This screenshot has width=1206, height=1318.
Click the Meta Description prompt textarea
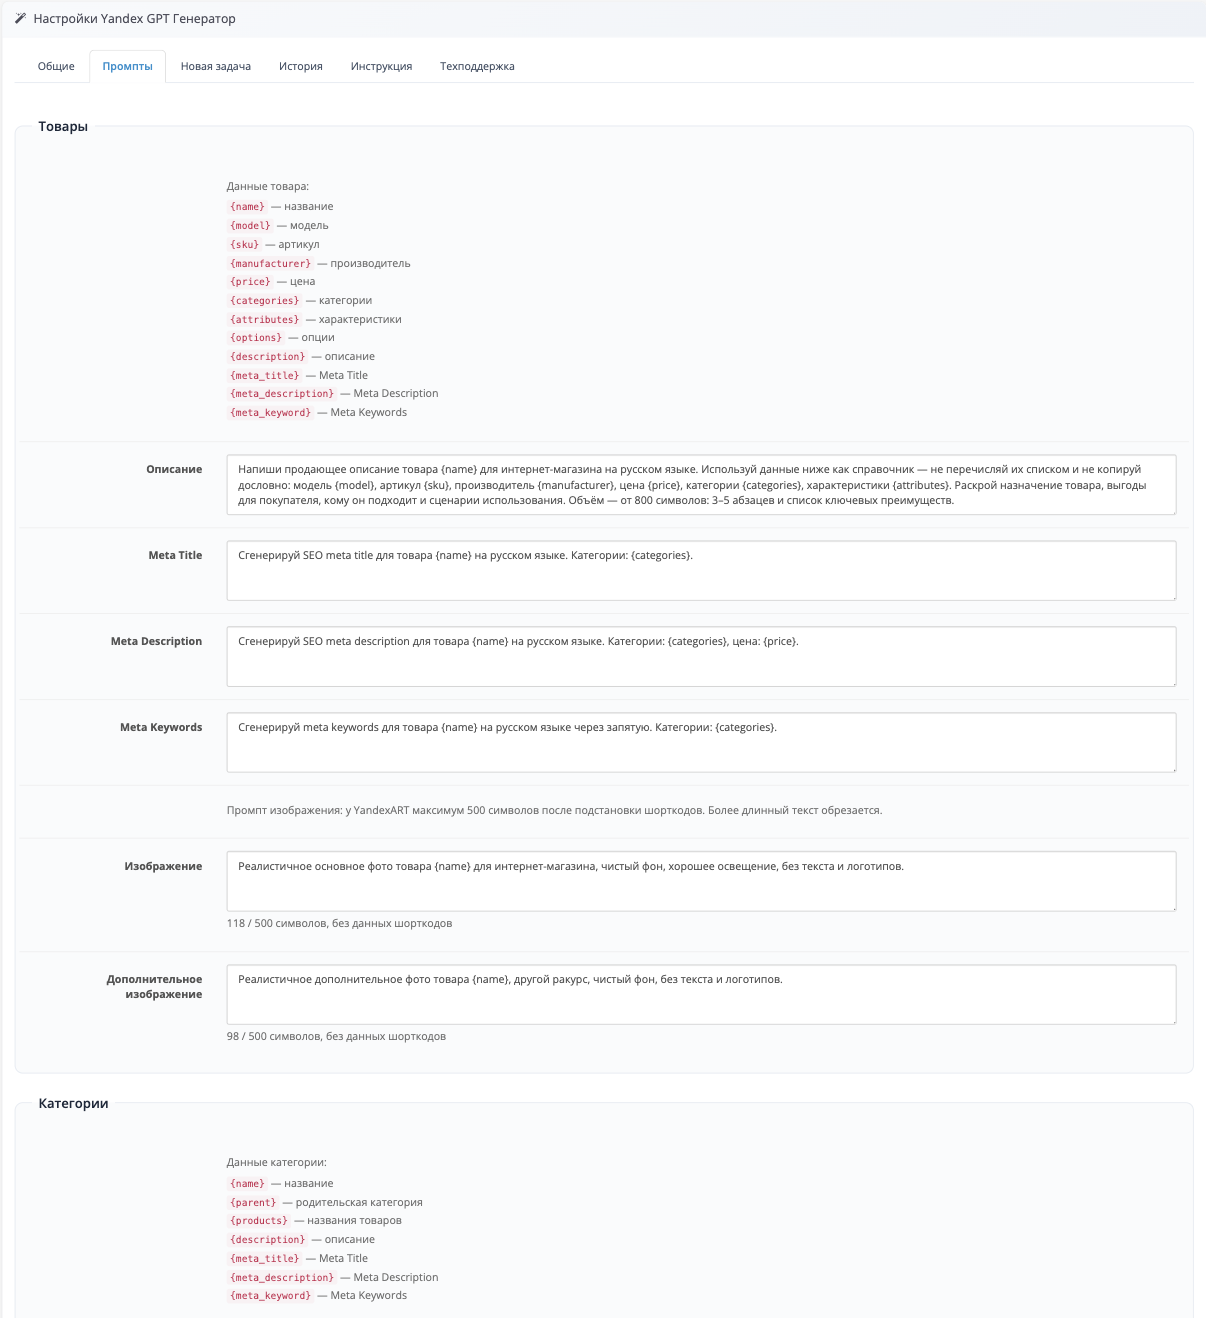(x=701, y=657)
